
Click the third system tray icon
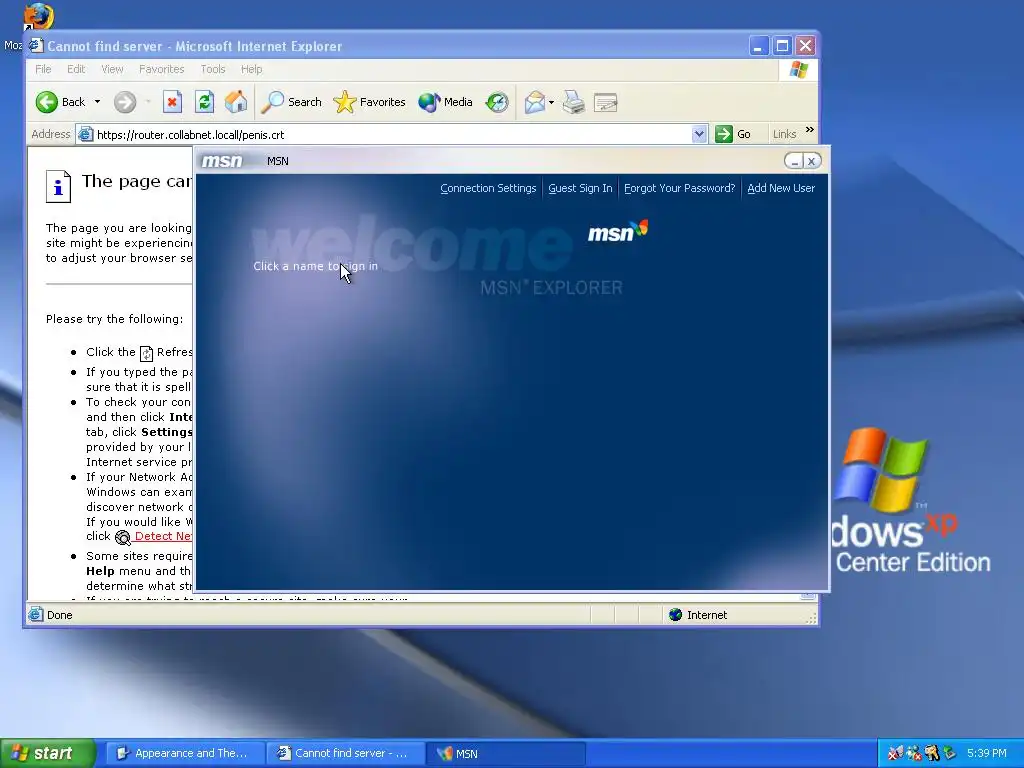(931, 753)
